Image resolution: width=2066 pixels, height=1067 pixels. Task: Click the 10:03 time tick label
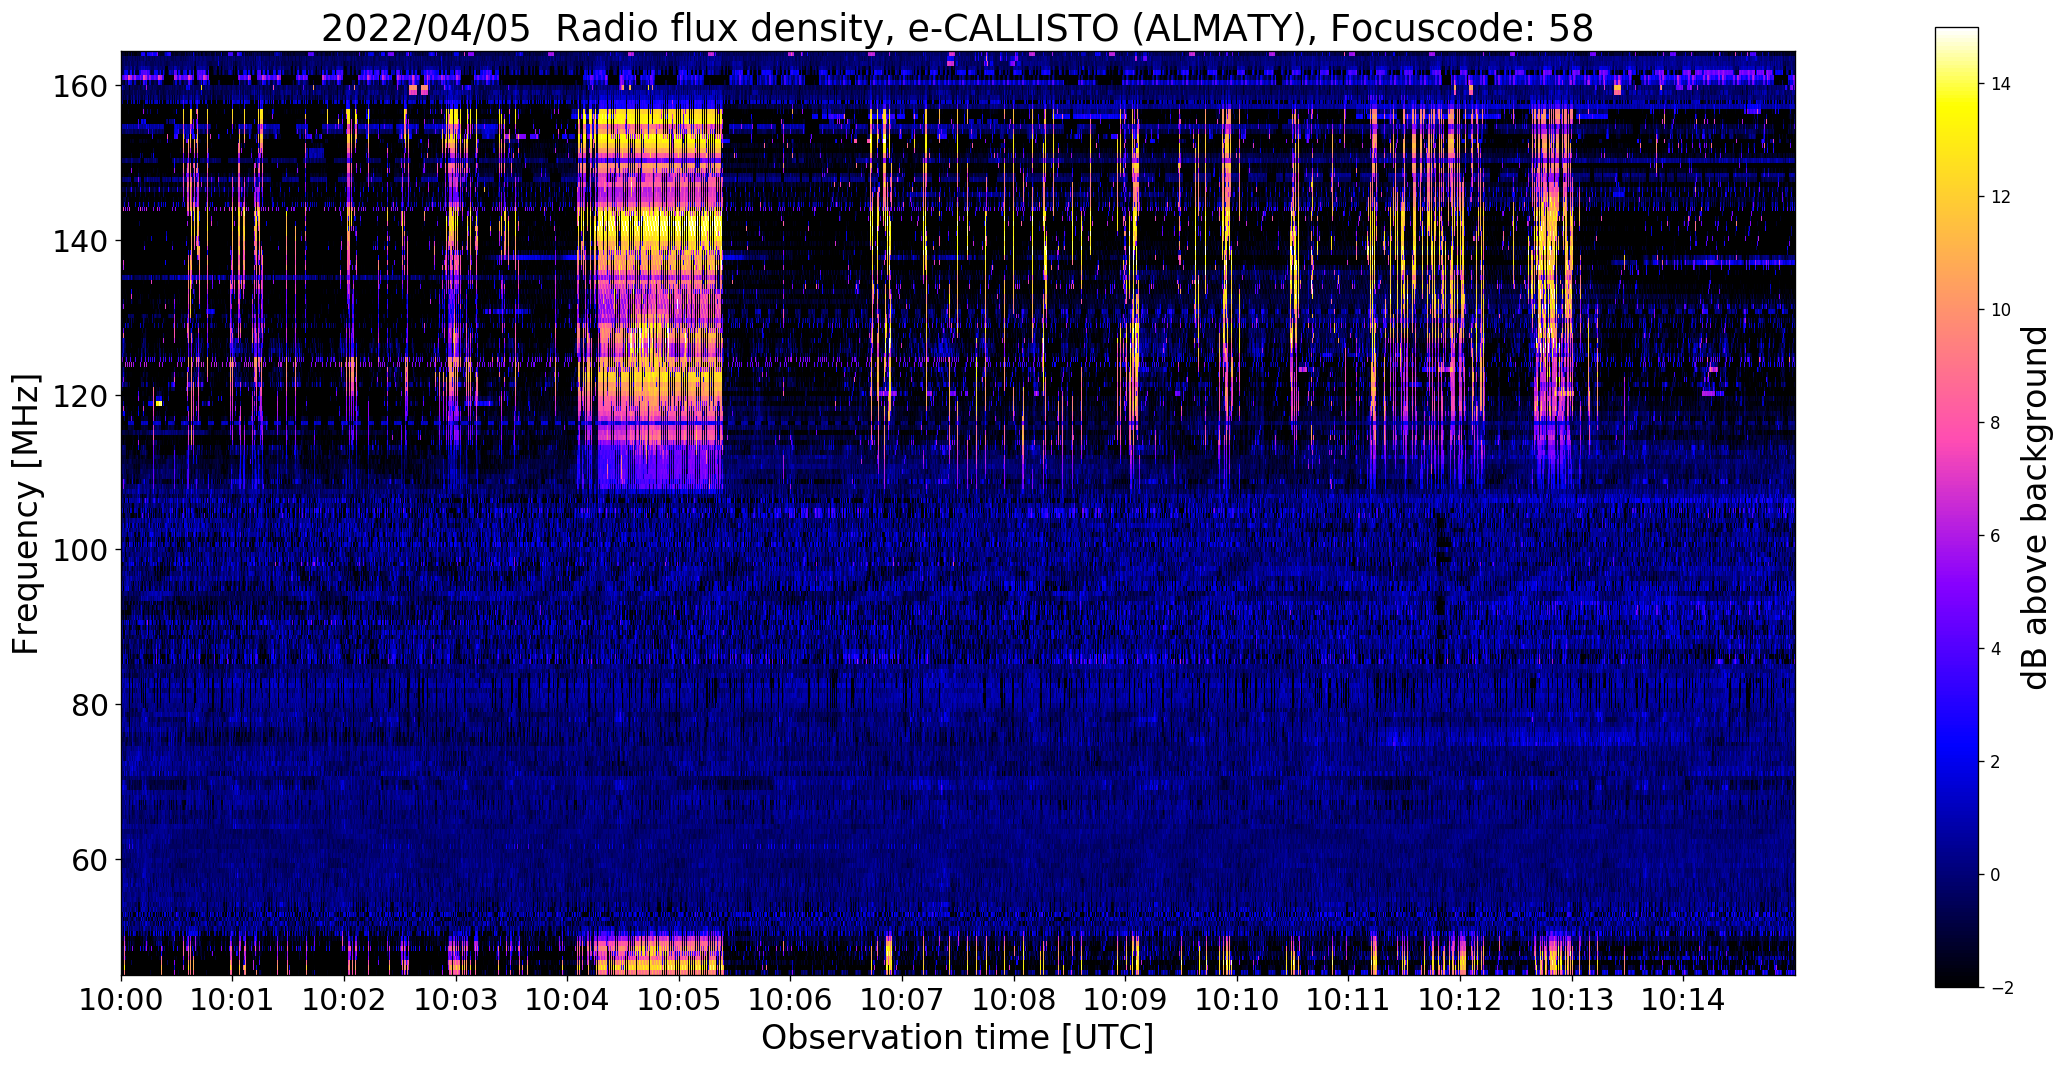pyautogui.click(x=456, y=999)
